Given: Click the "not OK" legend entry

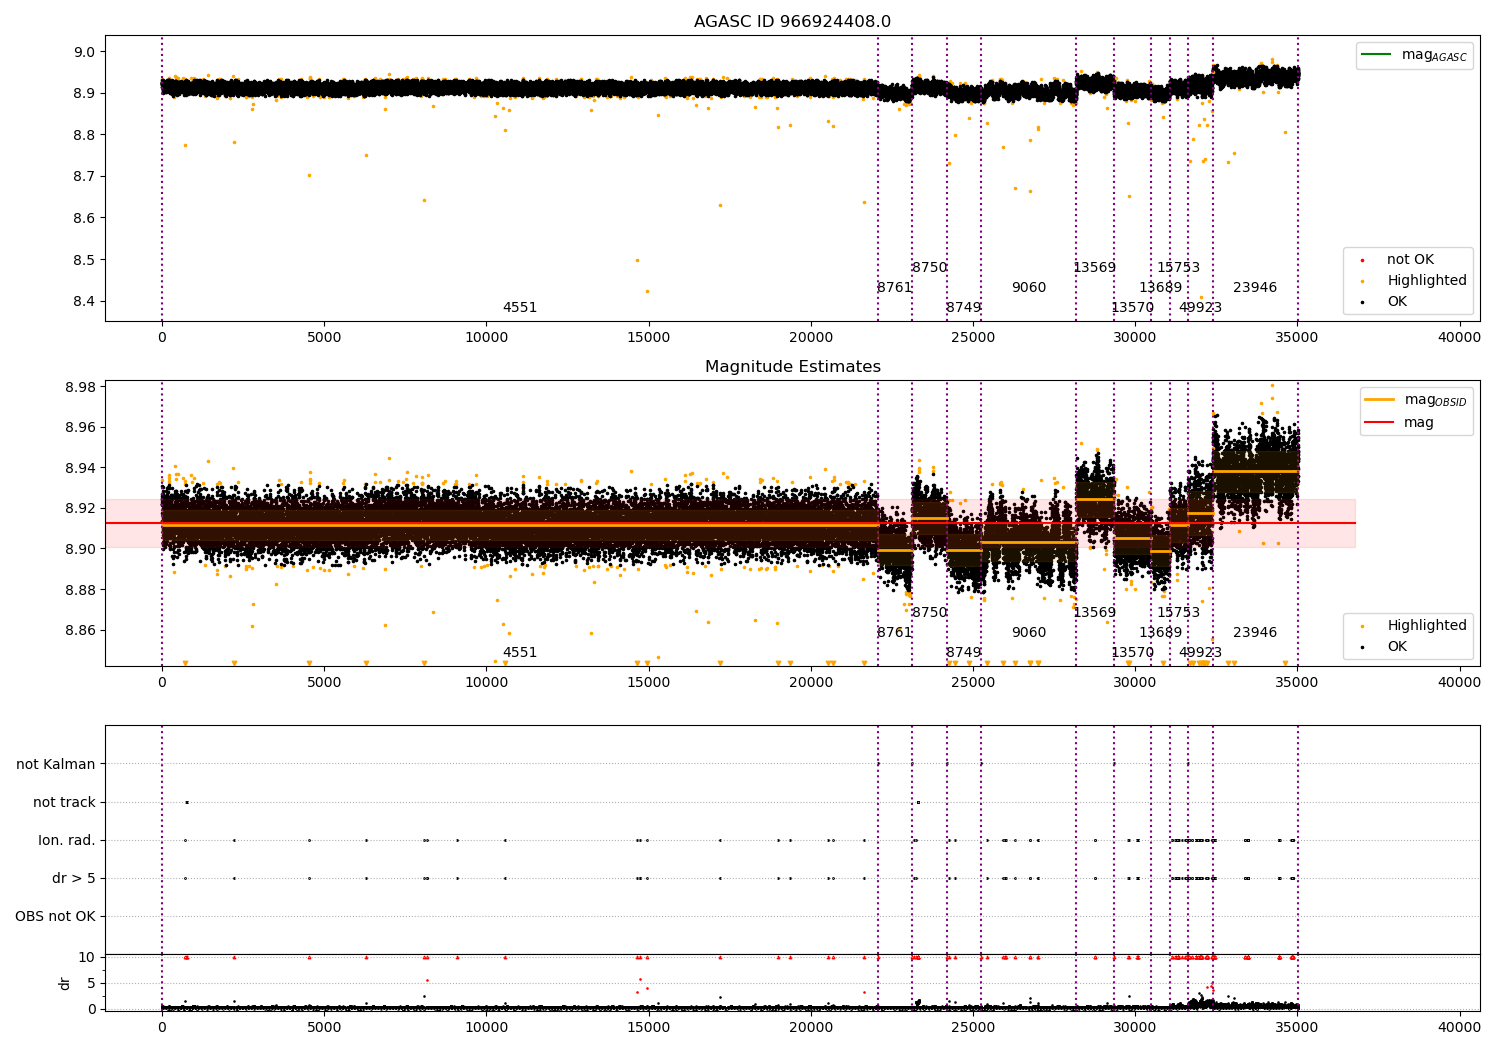Looking at the screenshot, I should tap(1410, 260).
